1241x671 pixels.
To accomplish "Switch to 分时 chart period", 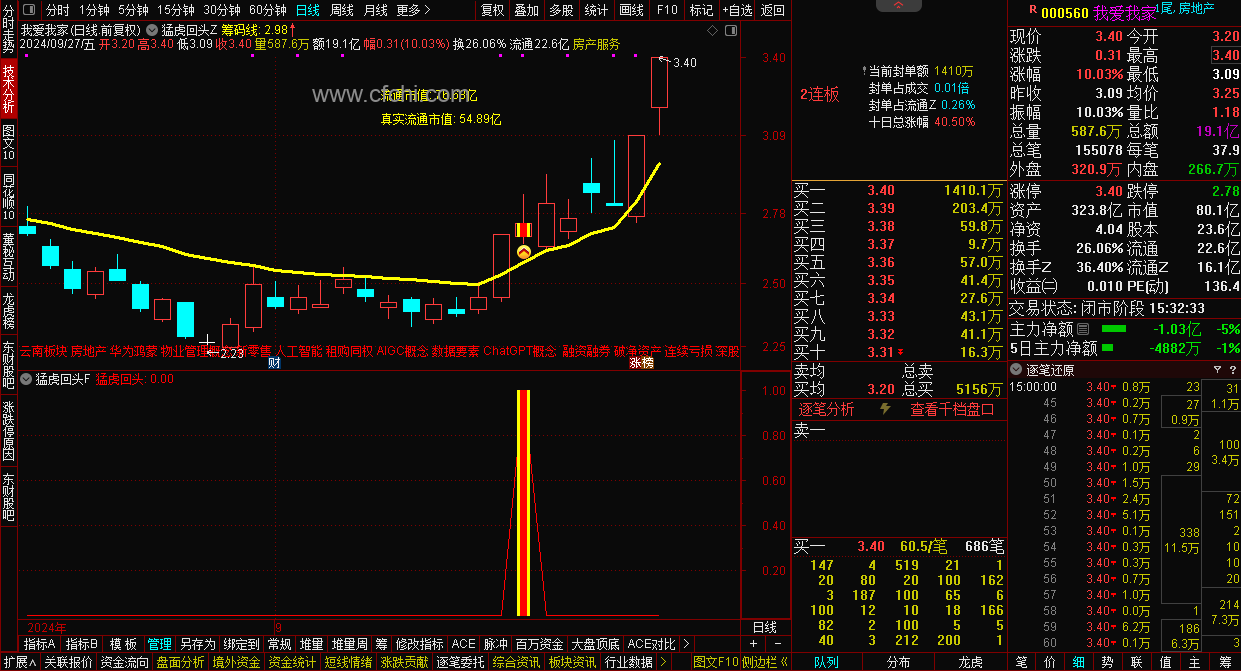I will point(58,10).
